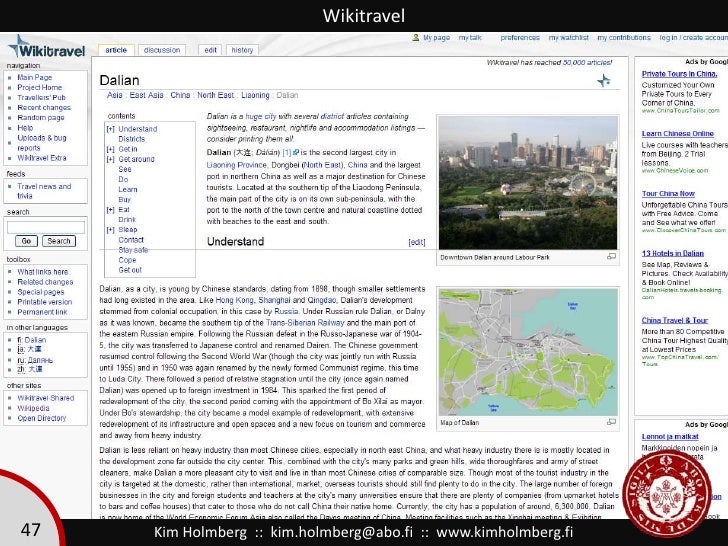Open My page link
The image size is (728, 546).
pos(436,38)
